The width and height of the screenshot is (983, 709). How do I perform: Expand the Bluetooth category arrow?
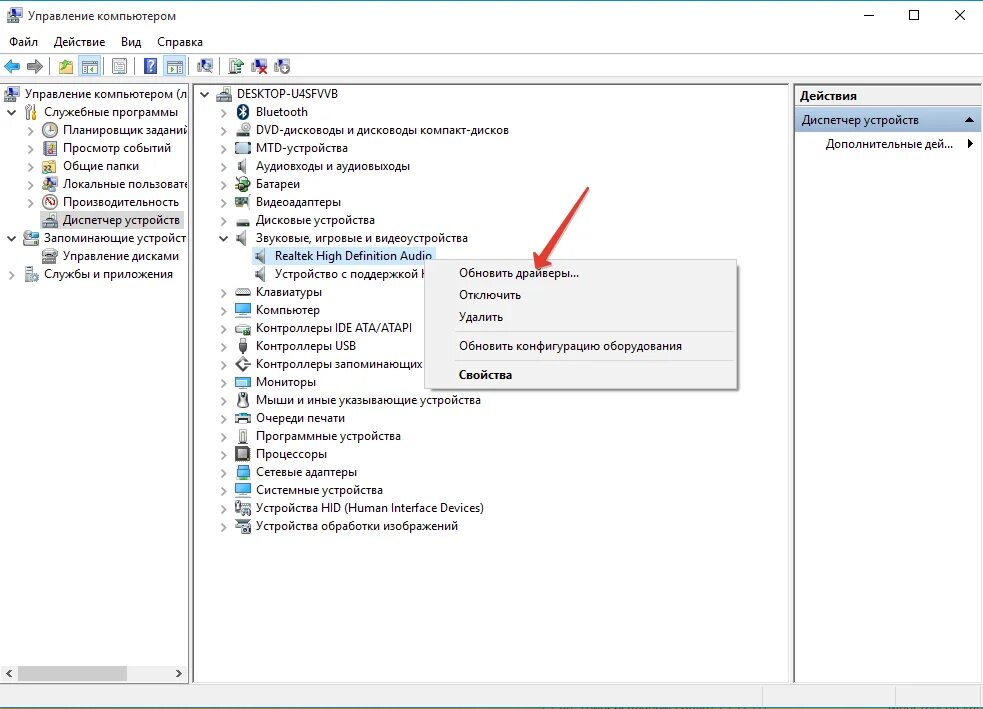tap(224, 113)
